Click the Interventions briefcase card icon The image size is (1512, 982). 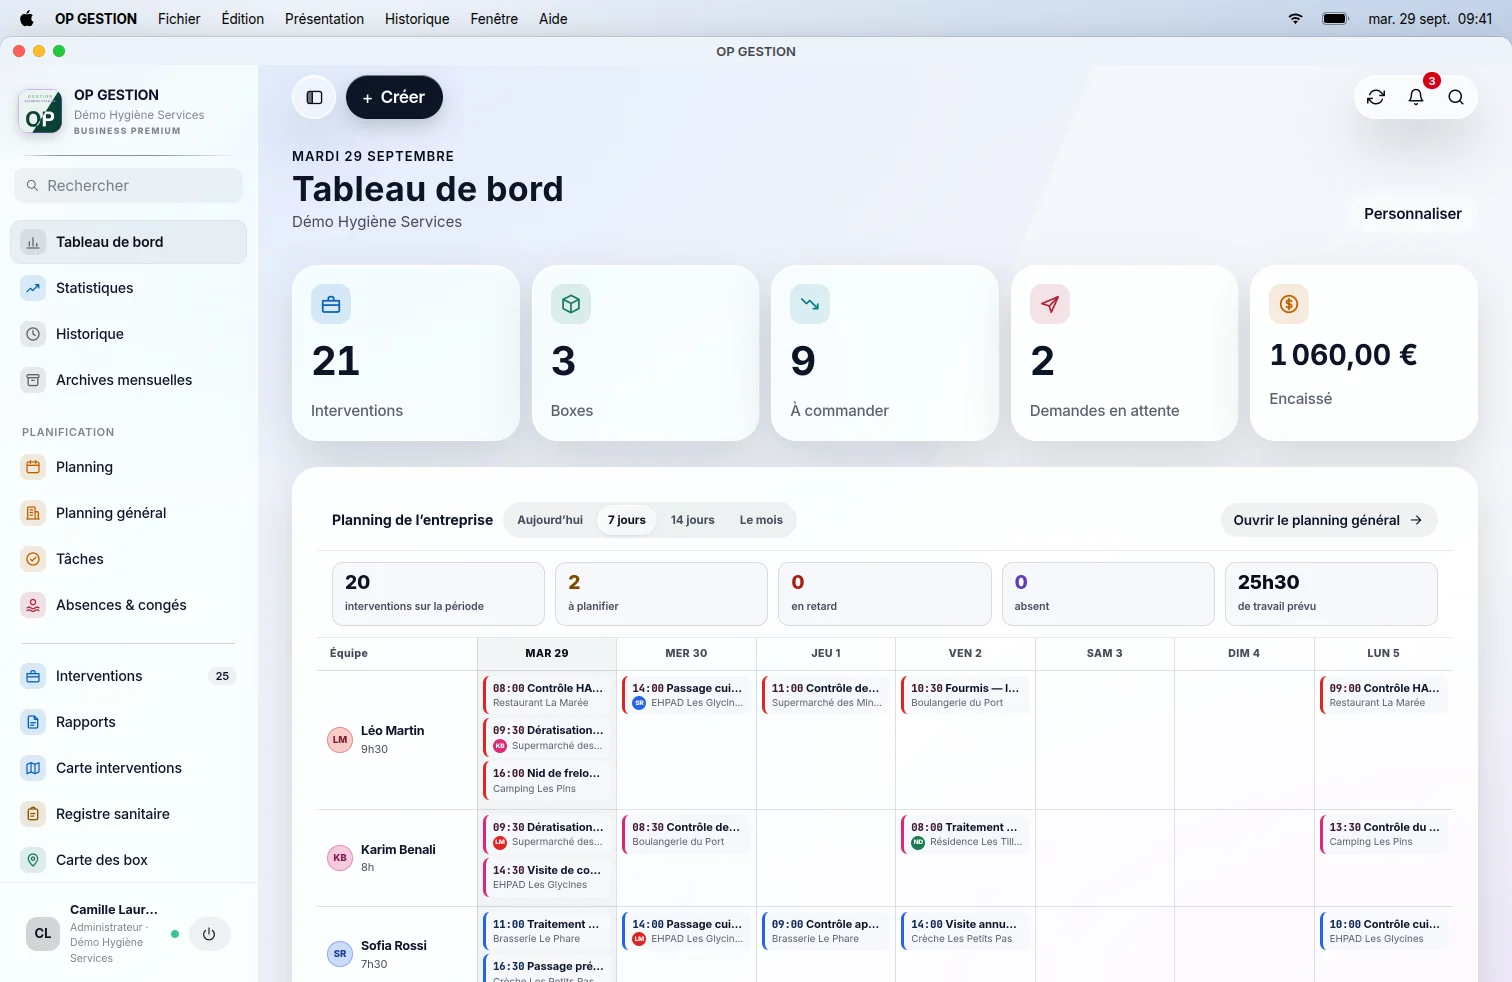(x=331, y=304)
